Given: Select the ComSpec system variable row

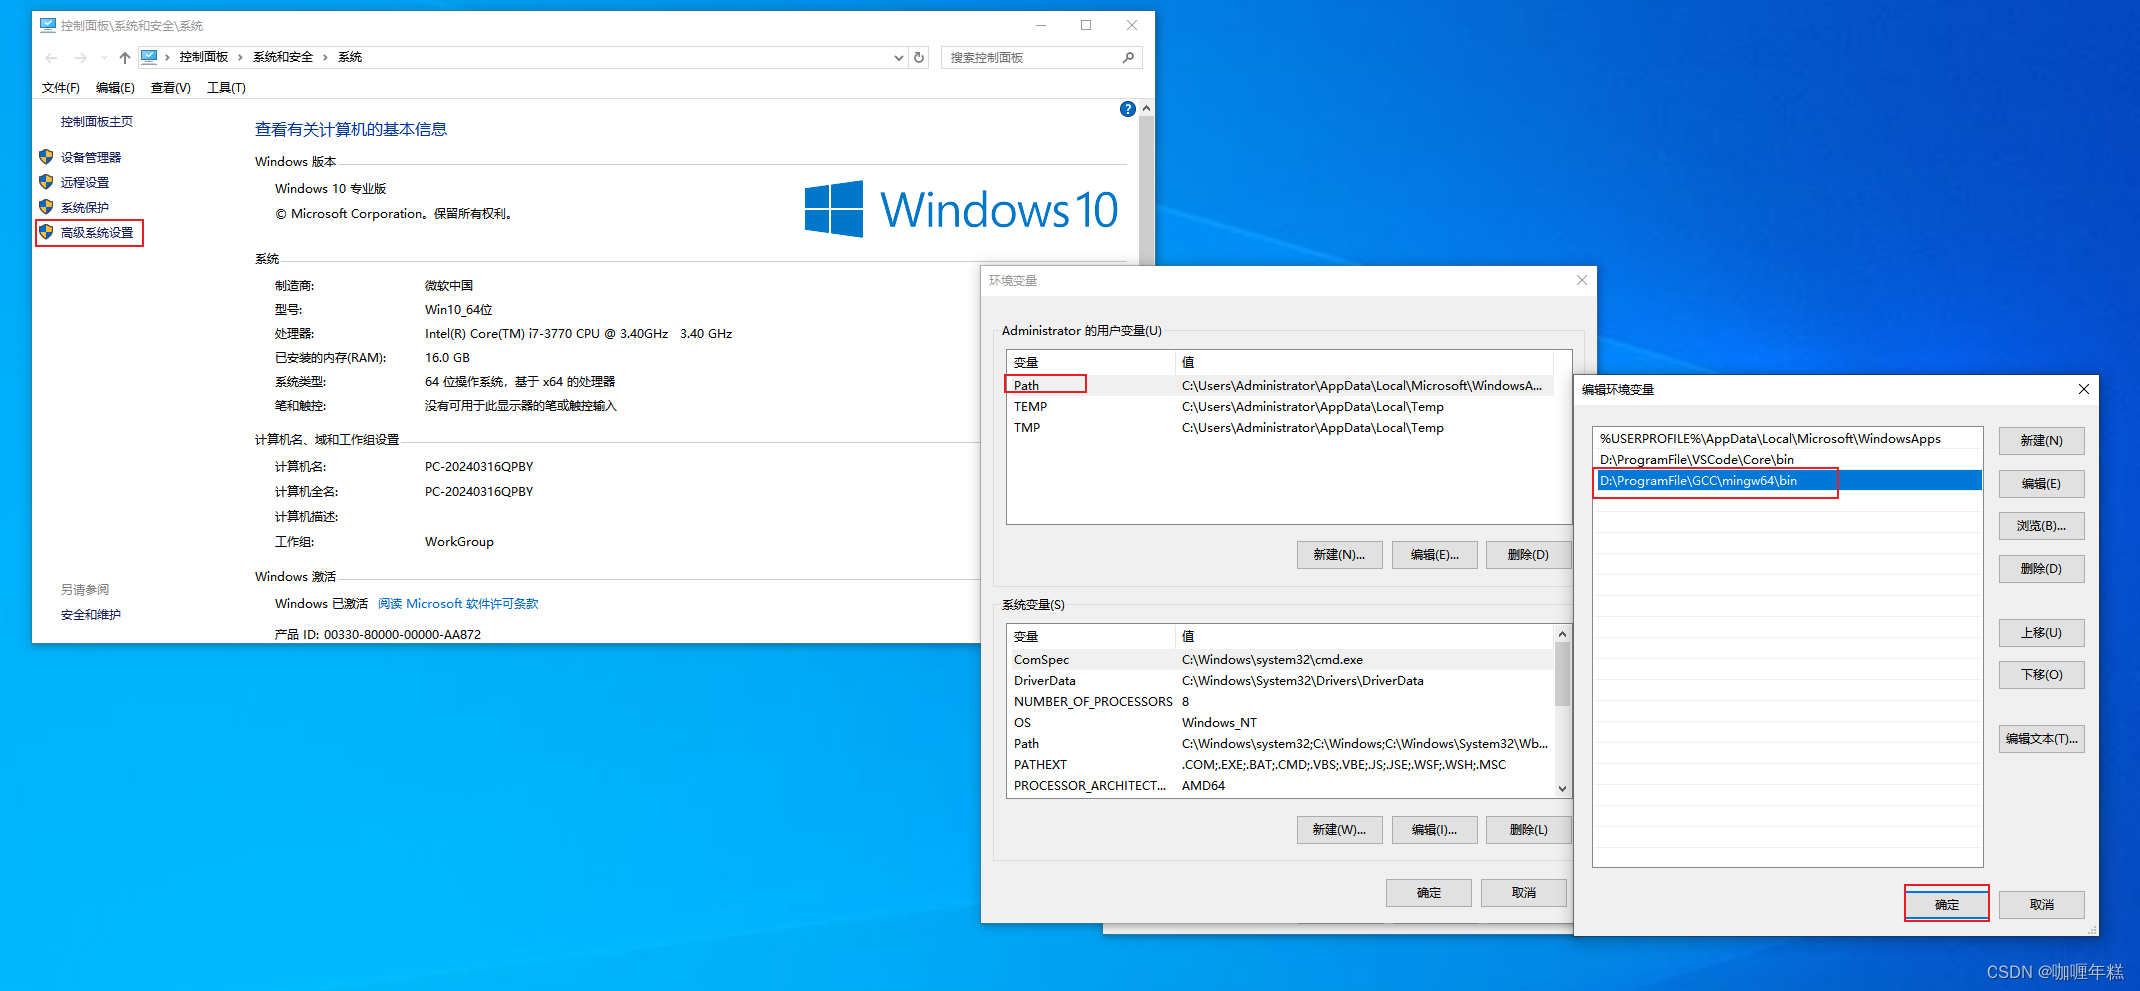Looking at the screenshot, I should (1280, 660).
